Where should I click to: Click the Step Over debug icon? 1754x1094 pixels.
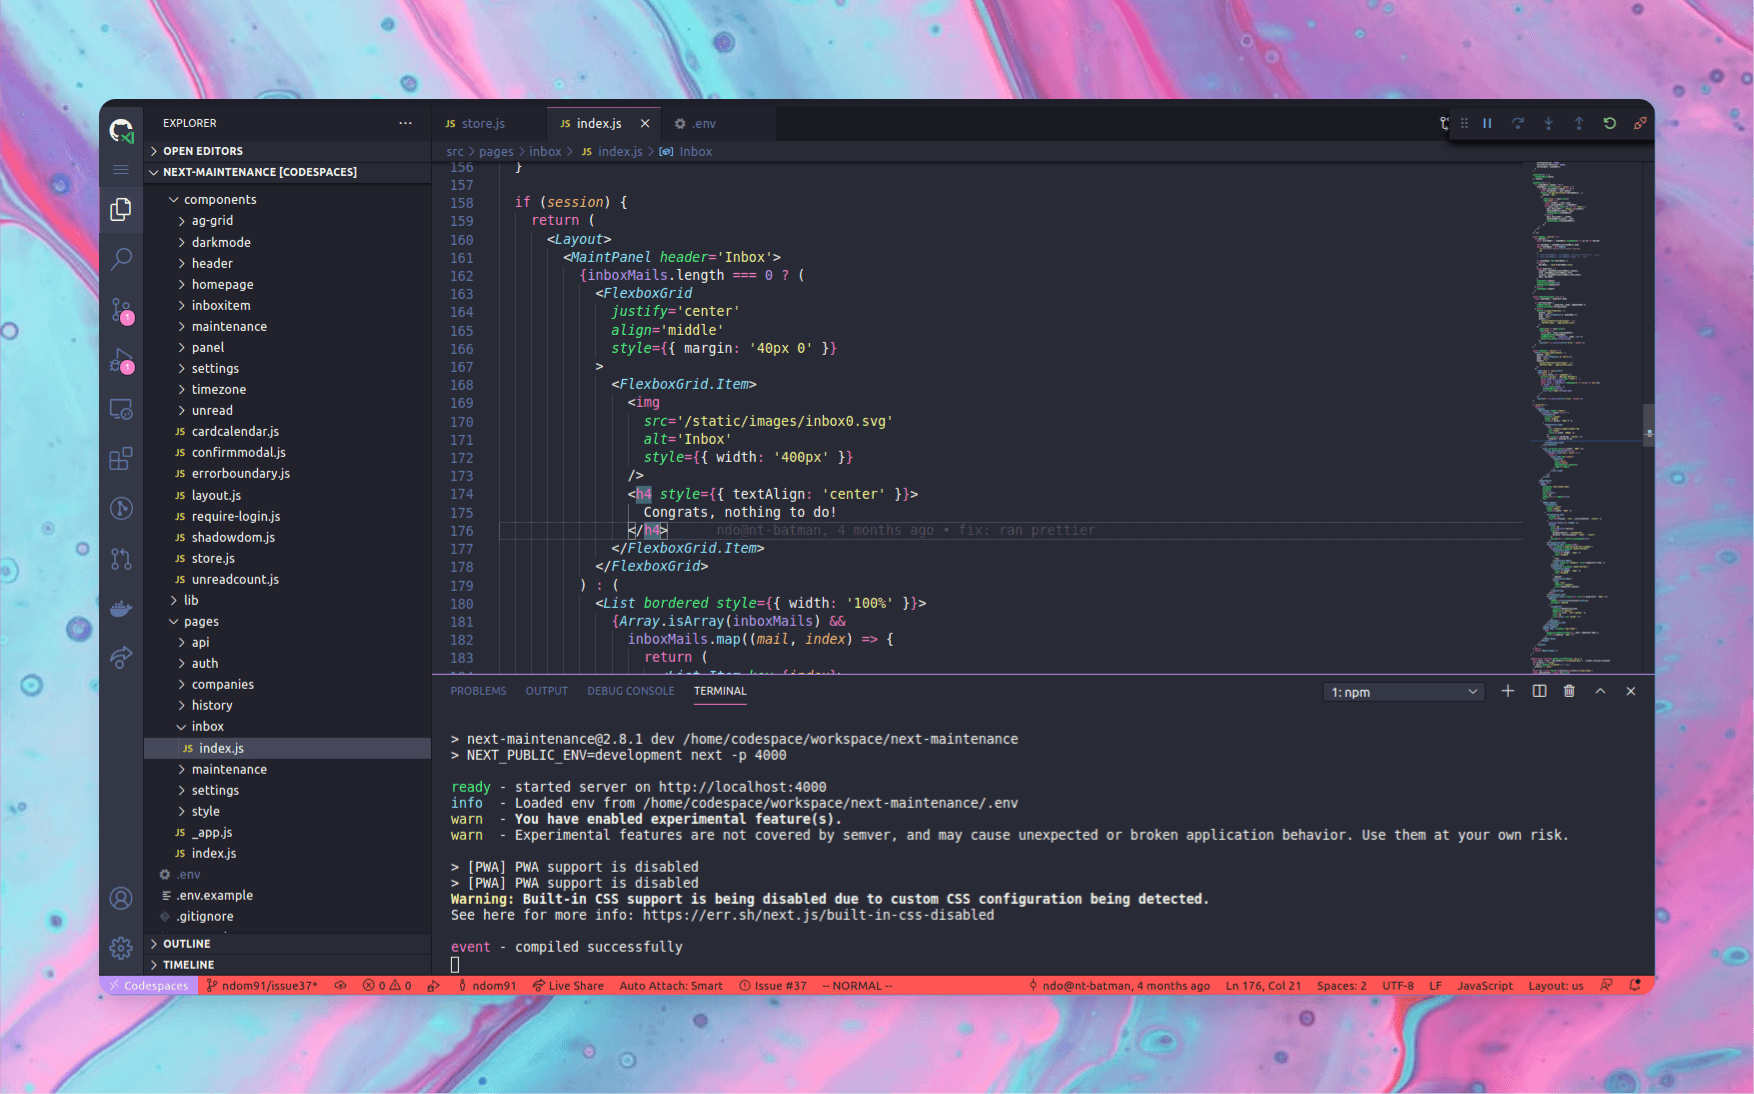(x=1518, y=123)
